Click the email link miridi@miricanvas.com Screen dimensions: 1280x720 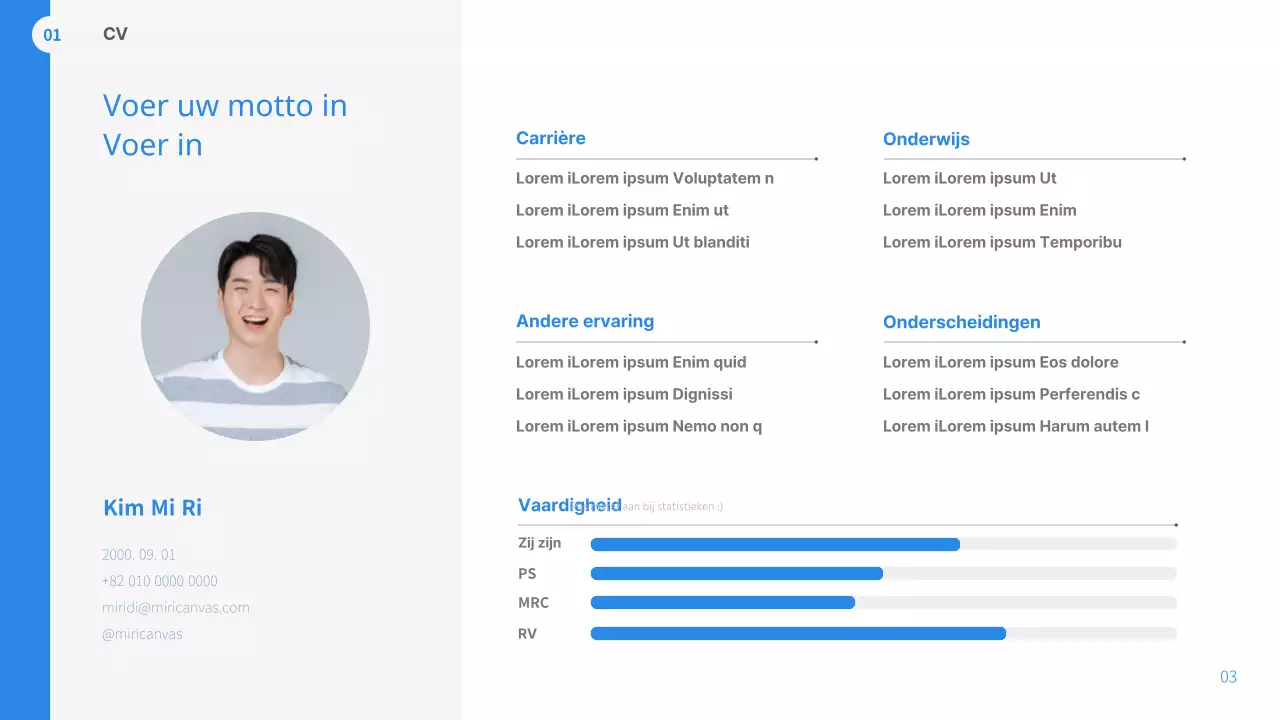click(175, 607)
